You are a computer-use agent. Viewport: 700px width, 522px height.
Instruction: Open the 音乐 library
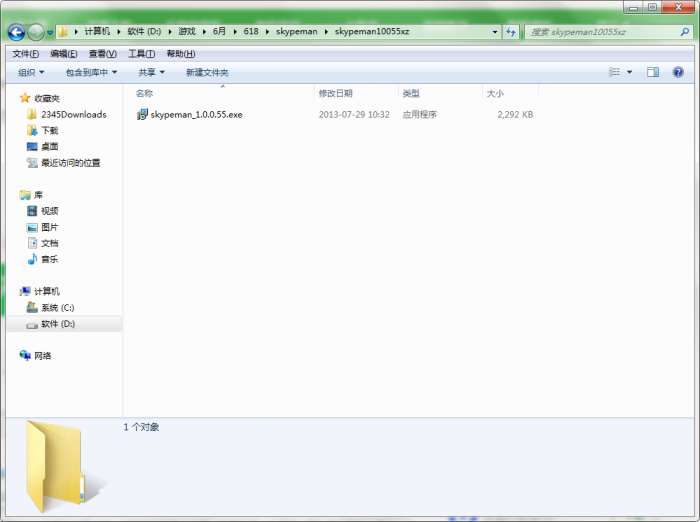50,259
